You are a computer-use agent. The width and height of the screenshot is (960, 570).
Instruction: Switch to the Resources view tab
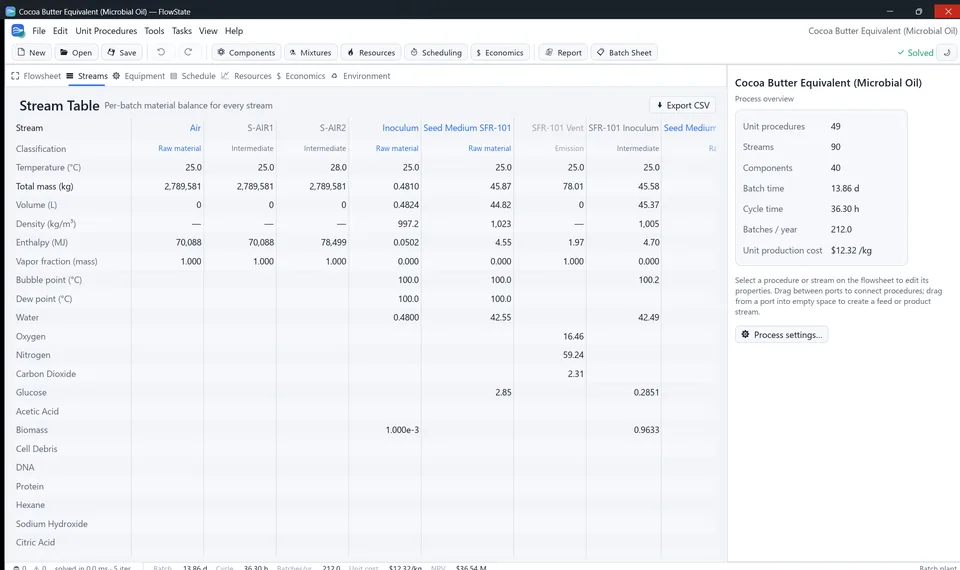[246, 76]
